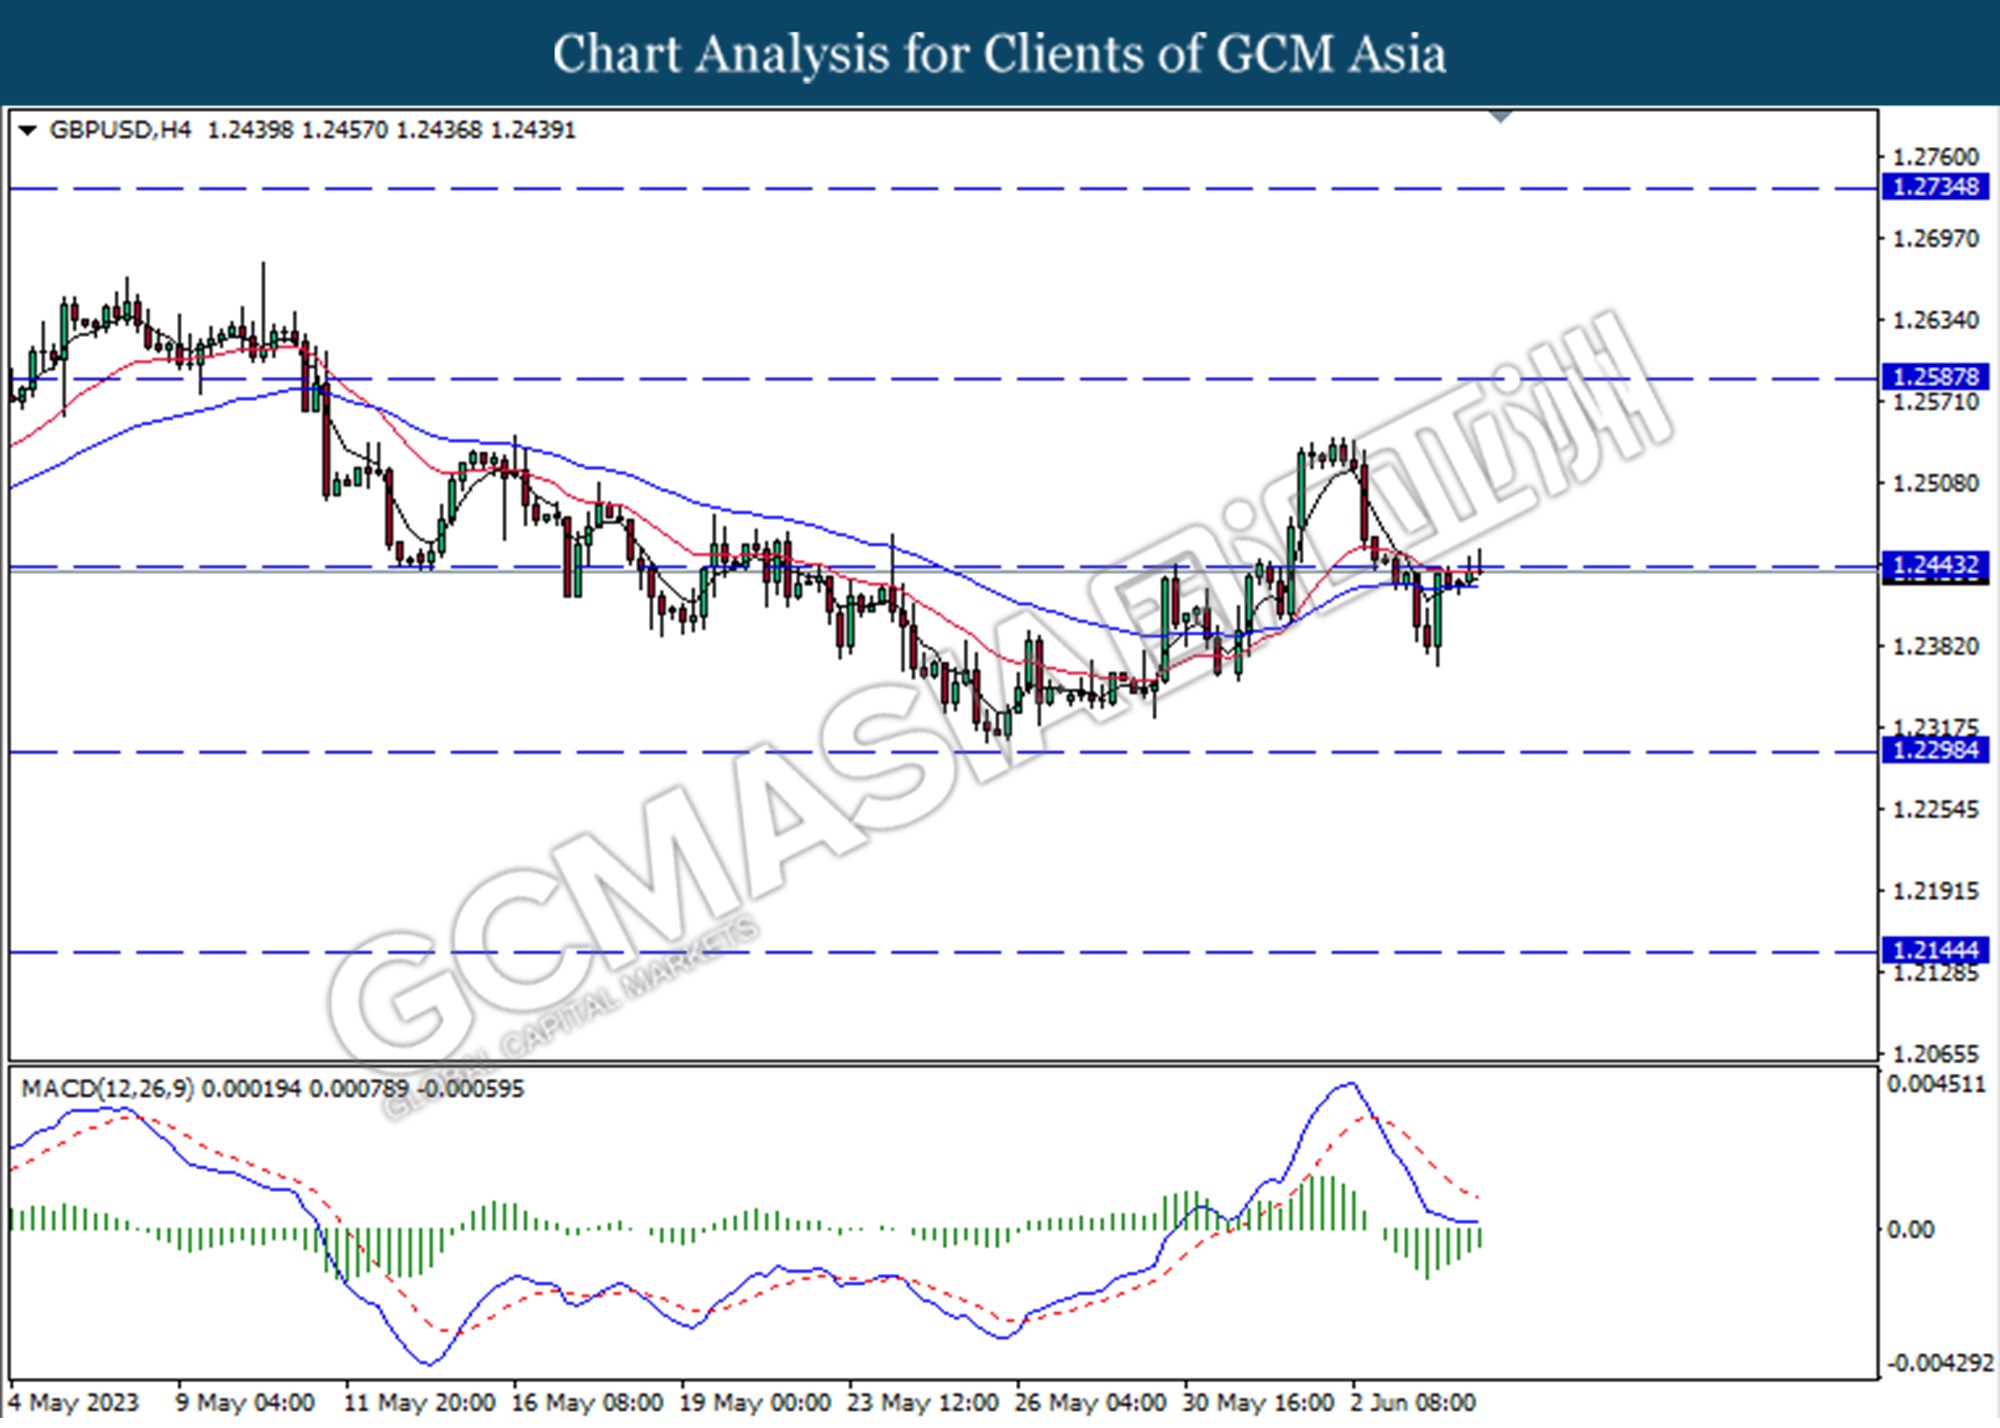Click the 0.00 MACD zero level label
The image size is (2000, 1428).
(x=1910, y=1230)
